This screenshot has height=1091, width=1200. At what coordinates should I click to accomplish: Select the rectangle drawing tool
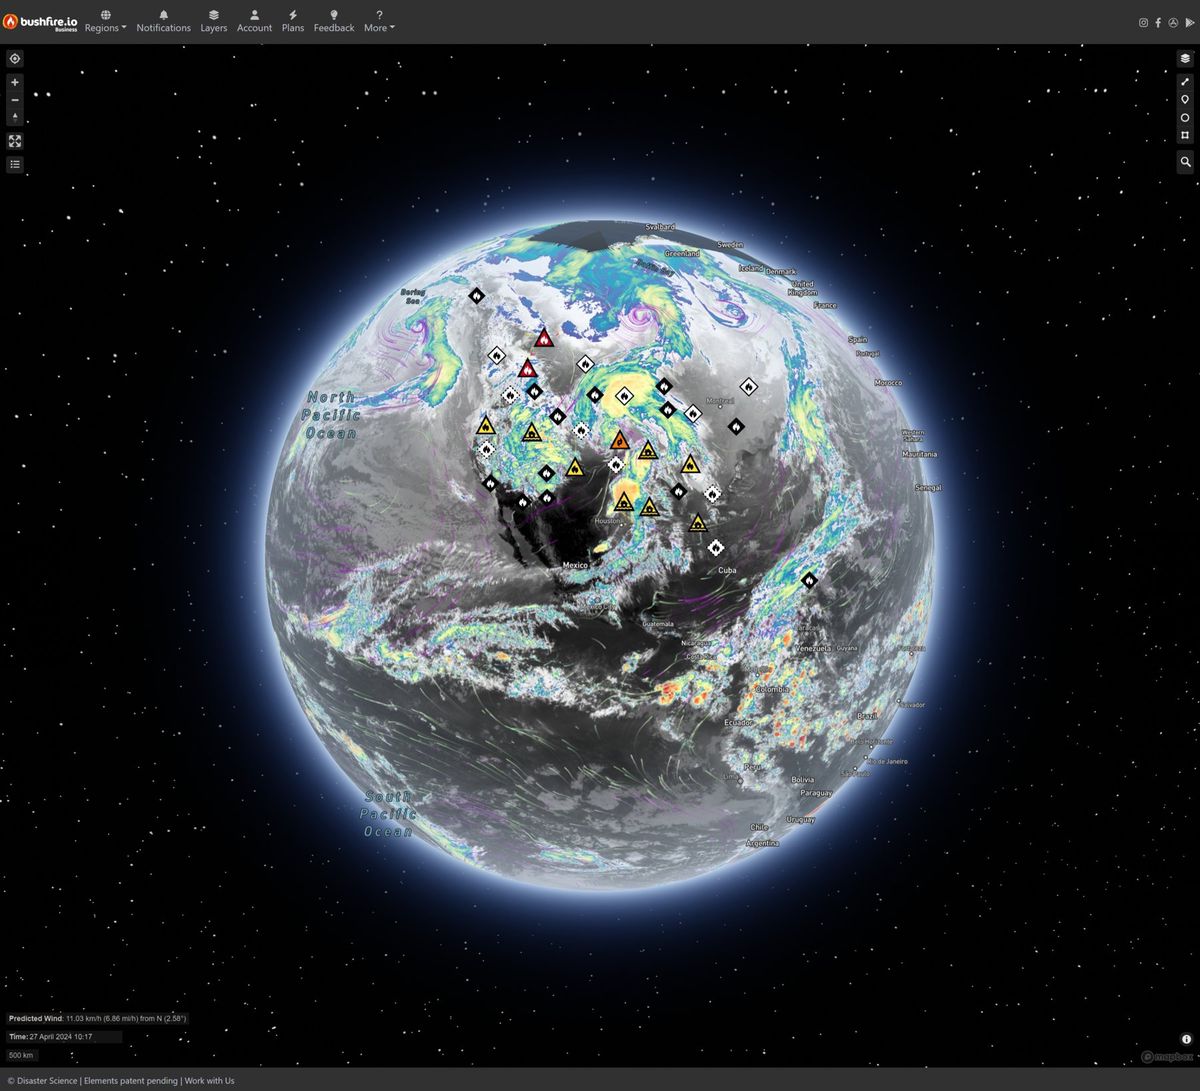[x=1185, y=135]
